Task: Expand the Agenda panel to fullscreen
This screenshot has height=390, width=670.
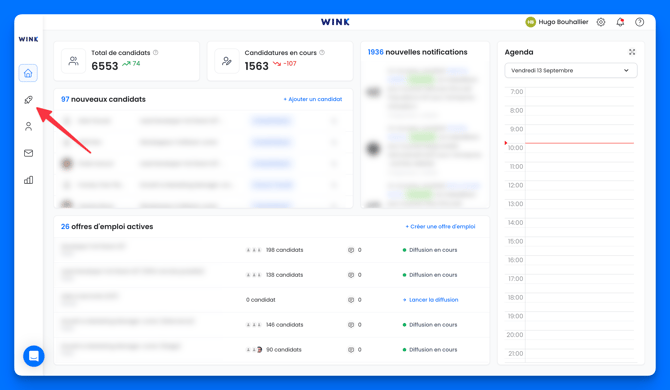Action: pos(632,52)
